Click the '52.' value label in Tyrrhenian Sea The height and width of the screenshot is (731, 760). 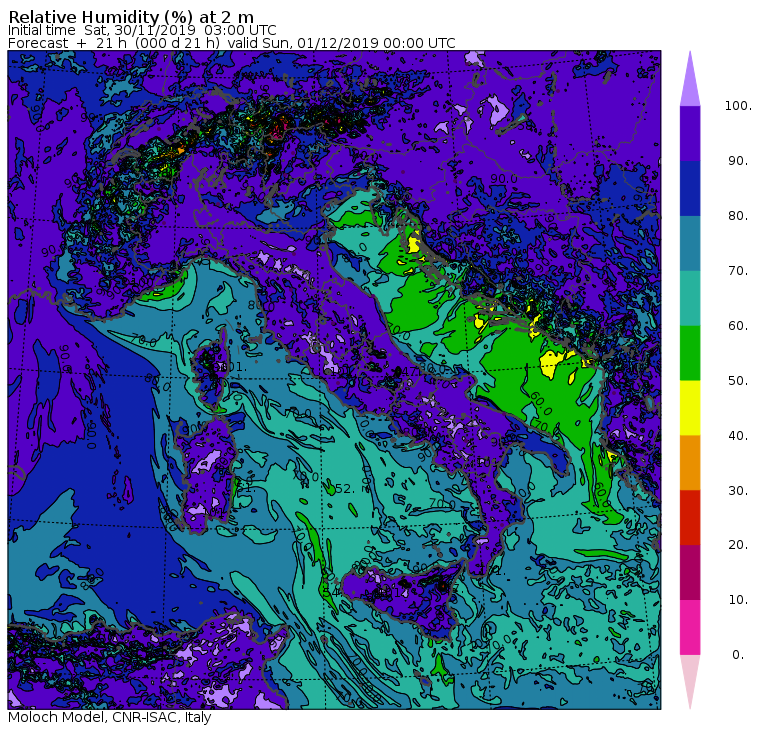346,489
